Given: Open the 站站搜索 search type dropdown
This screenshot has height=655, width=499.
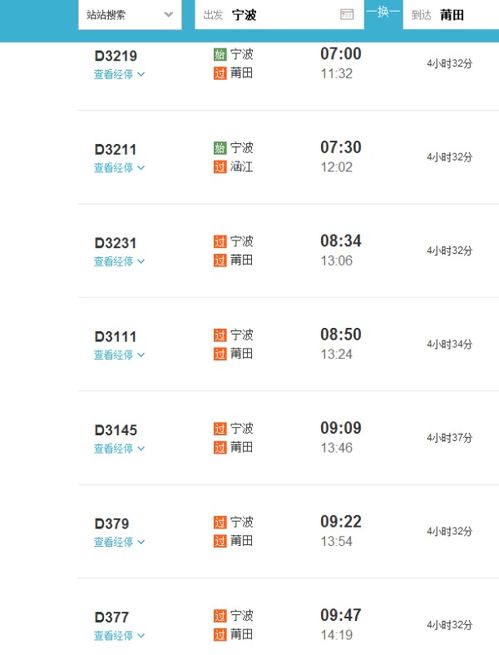Looking at the screenshot, I should 130,15.
